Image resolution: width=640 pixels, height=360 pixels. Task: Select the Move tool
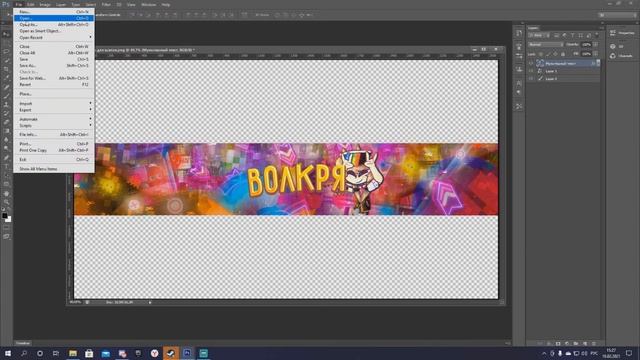[6, 34]
